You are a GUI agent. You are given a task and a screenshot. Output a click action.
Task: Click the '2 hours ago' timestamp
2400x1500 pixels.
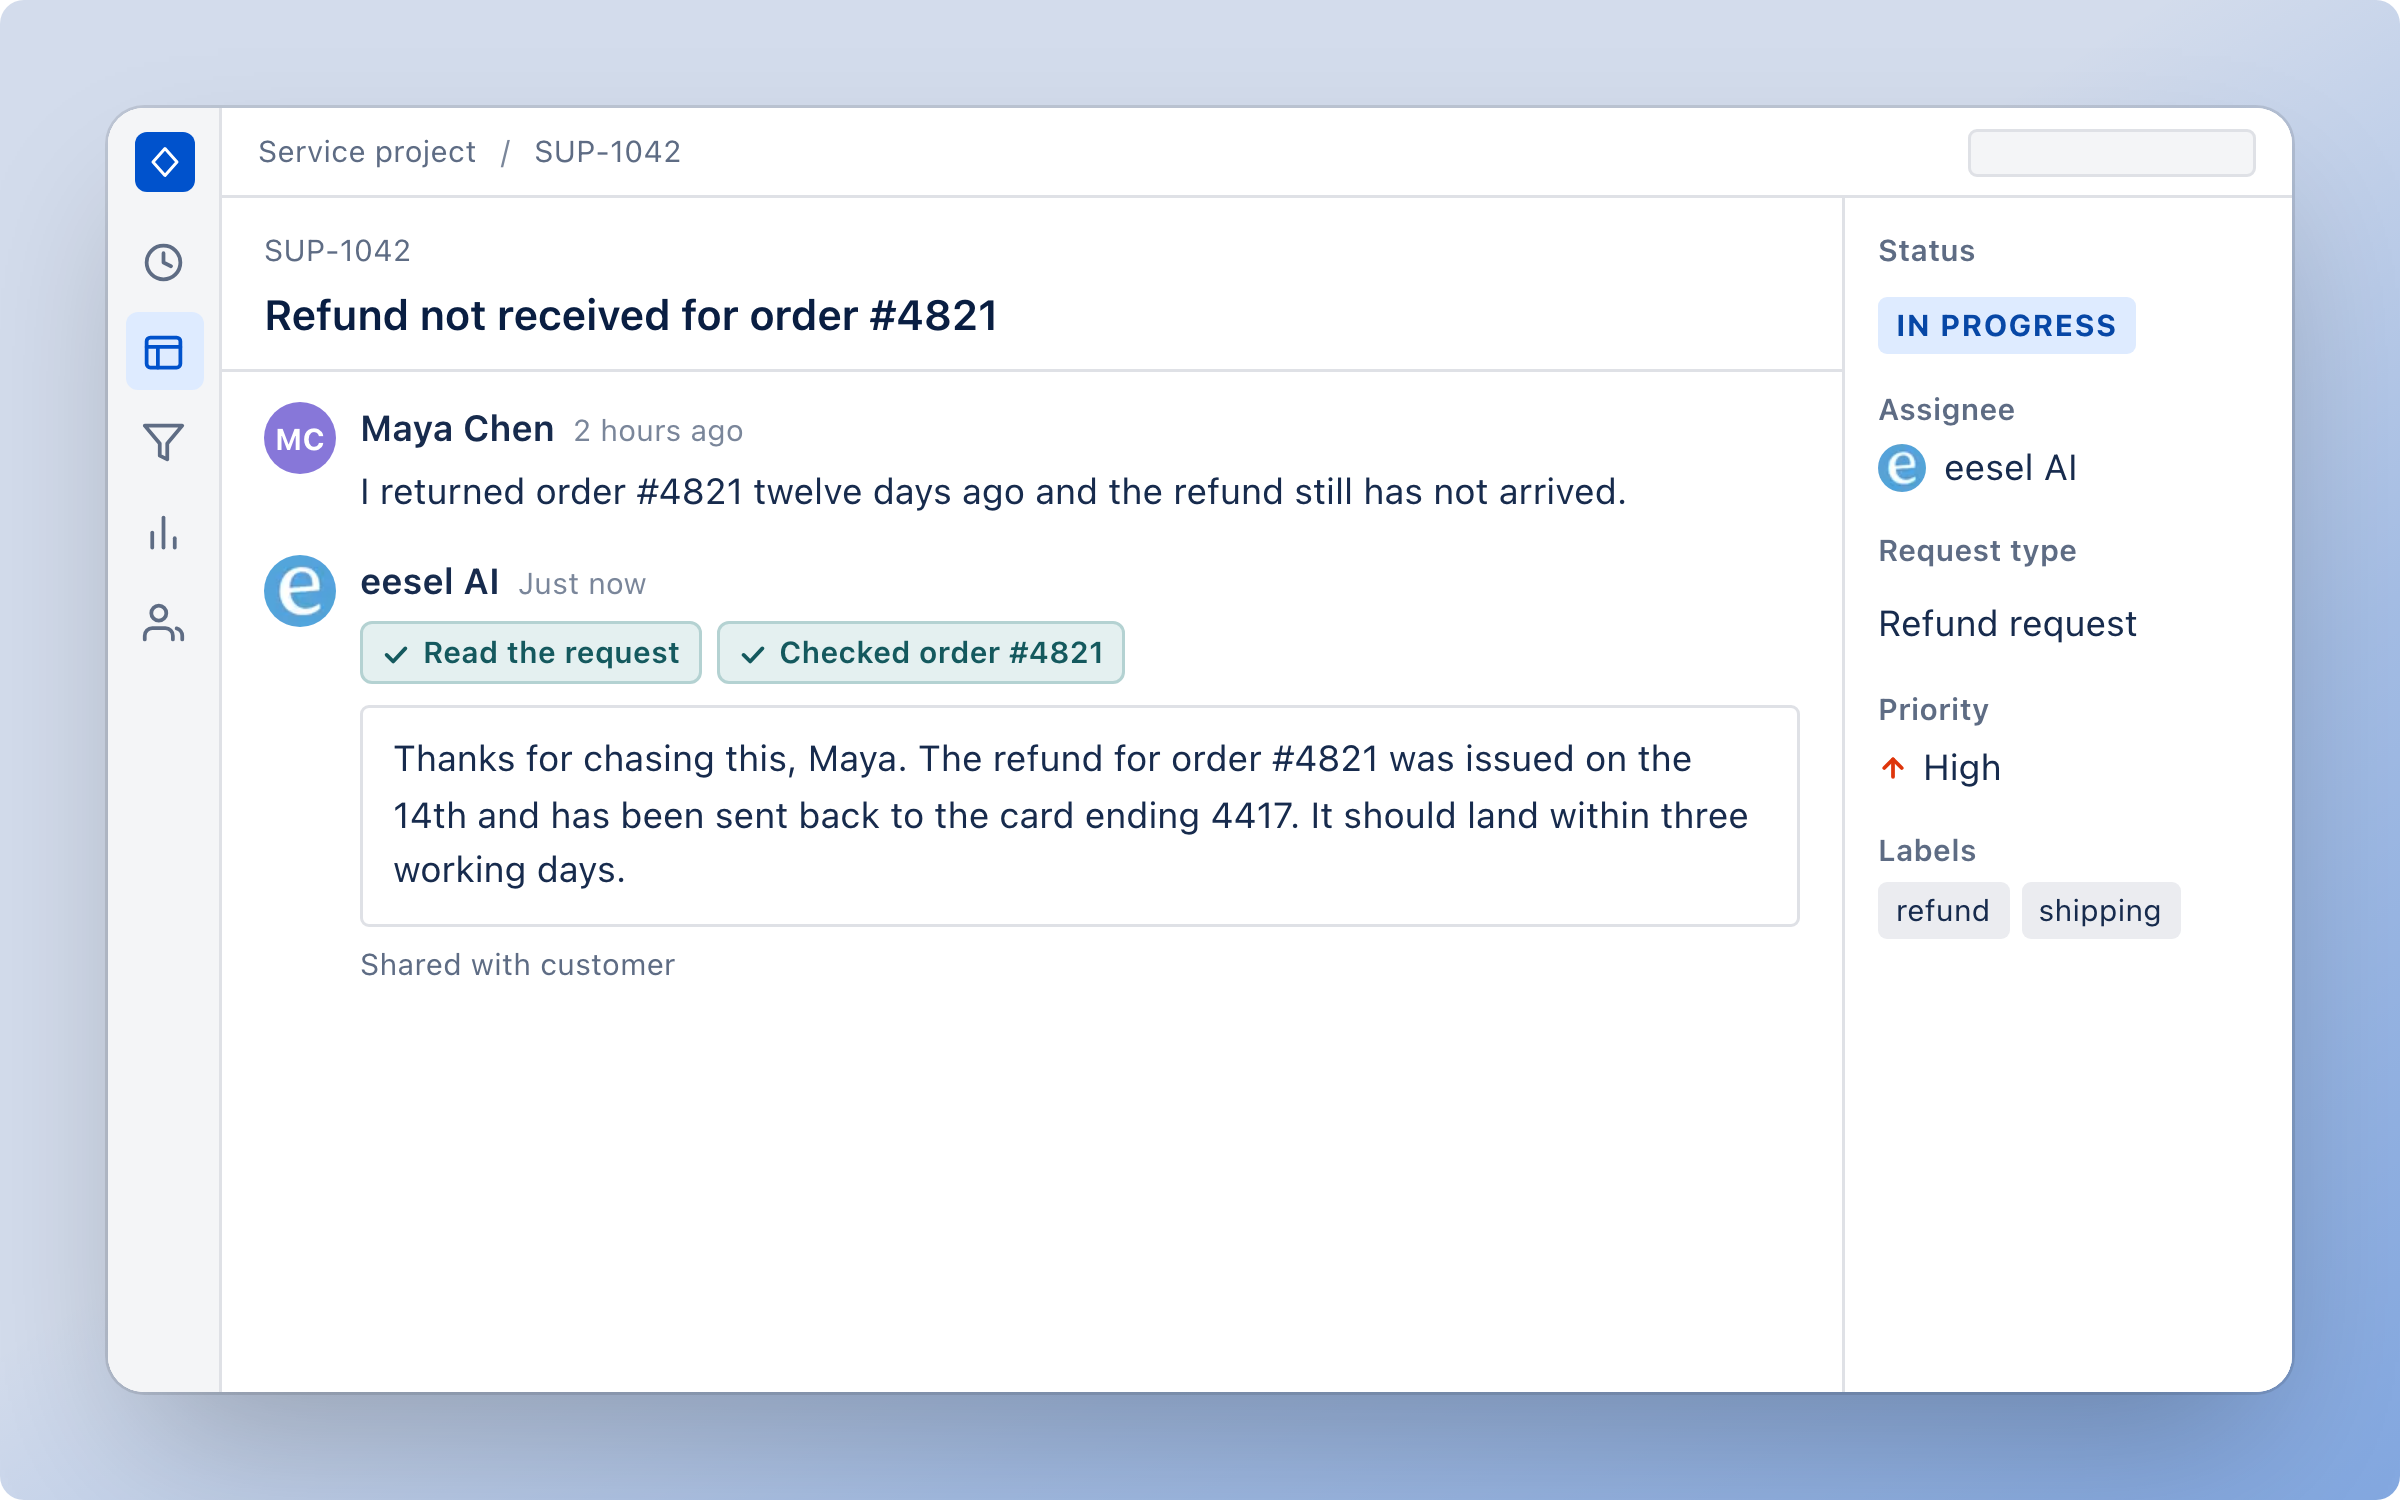658,431
